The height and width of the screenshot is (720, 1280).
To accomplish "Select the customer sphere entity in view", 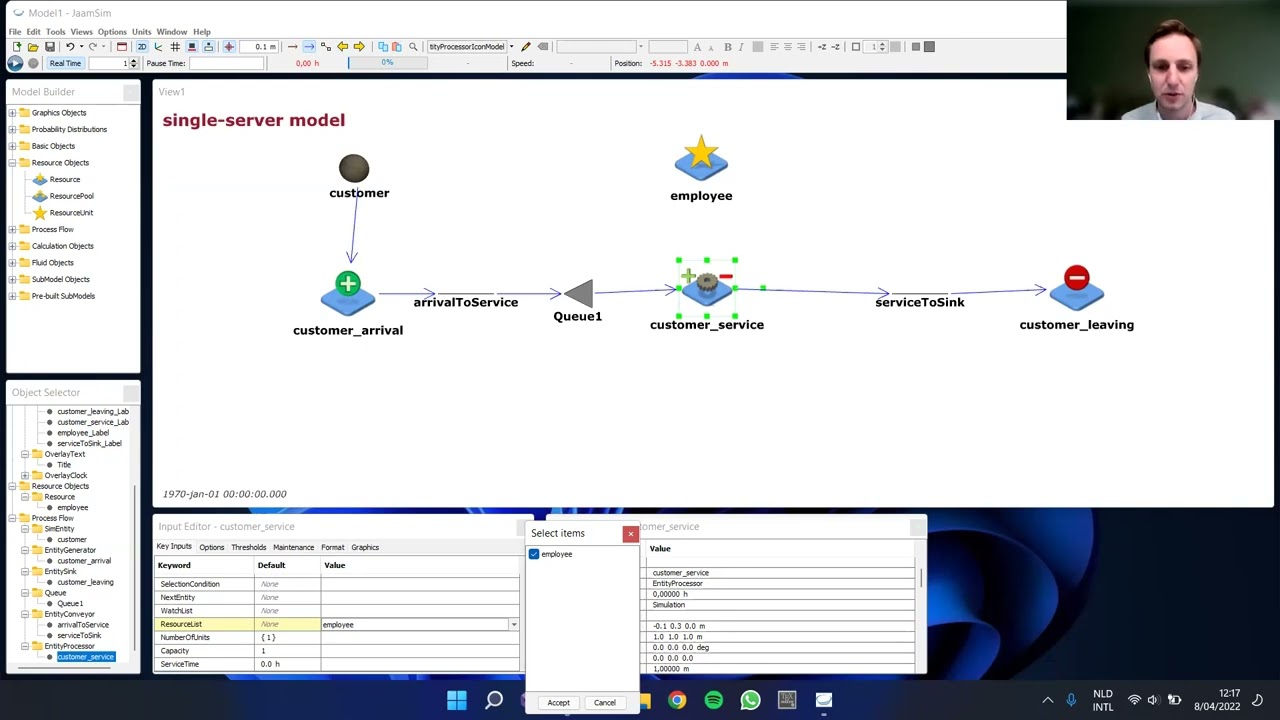I will pyautogui.click(x=354, y=168).
